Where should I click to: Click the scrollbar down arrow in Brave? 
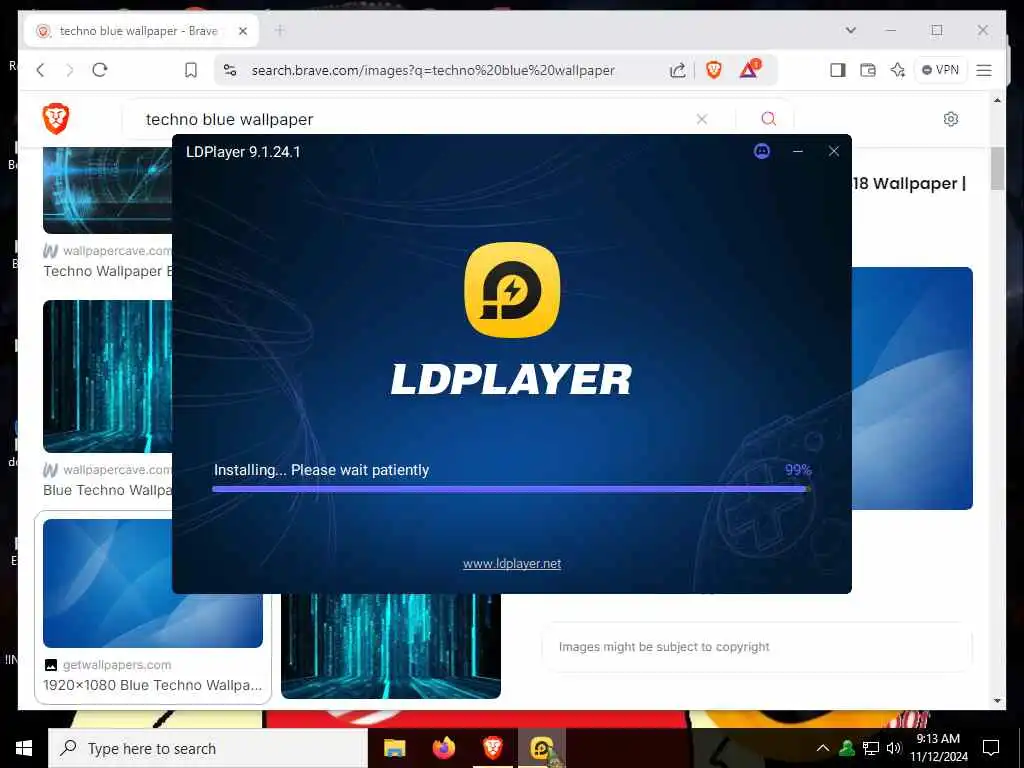point(997,701)
